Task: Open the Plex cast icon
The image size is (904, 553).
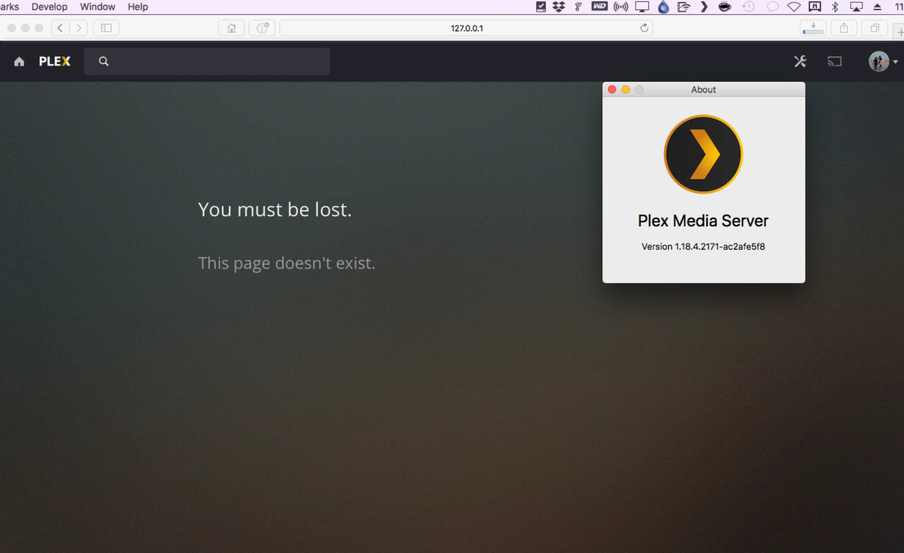Action: pos(835,61)
